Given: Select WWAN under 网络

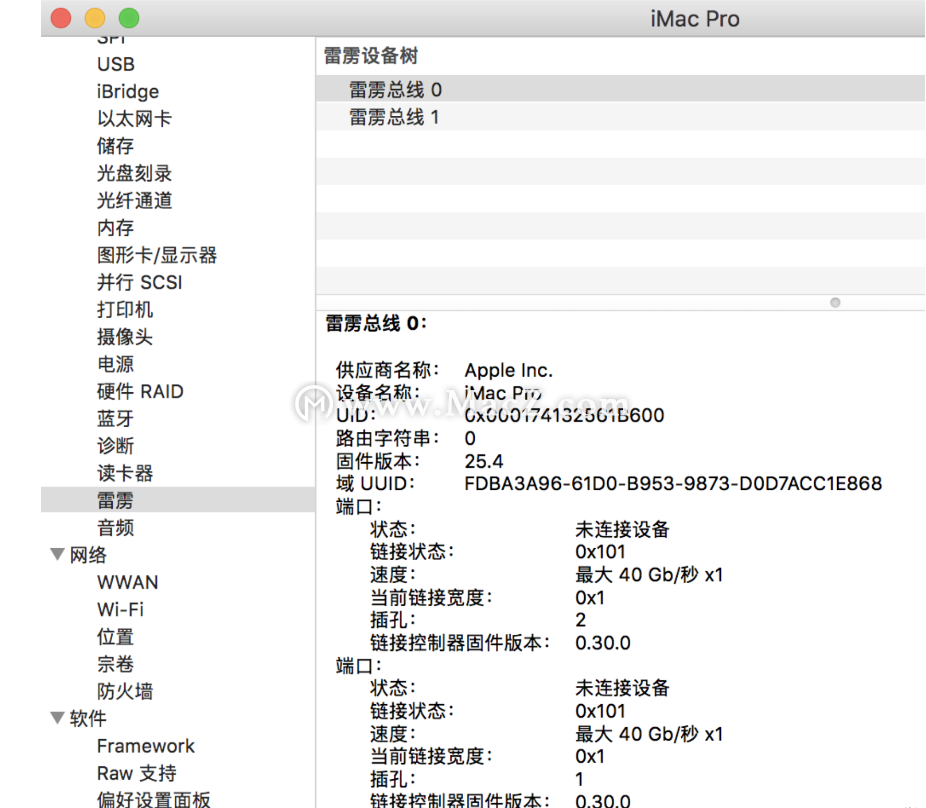Looking at the screenshot, I should pyautogui.click(x=128, y=582).
